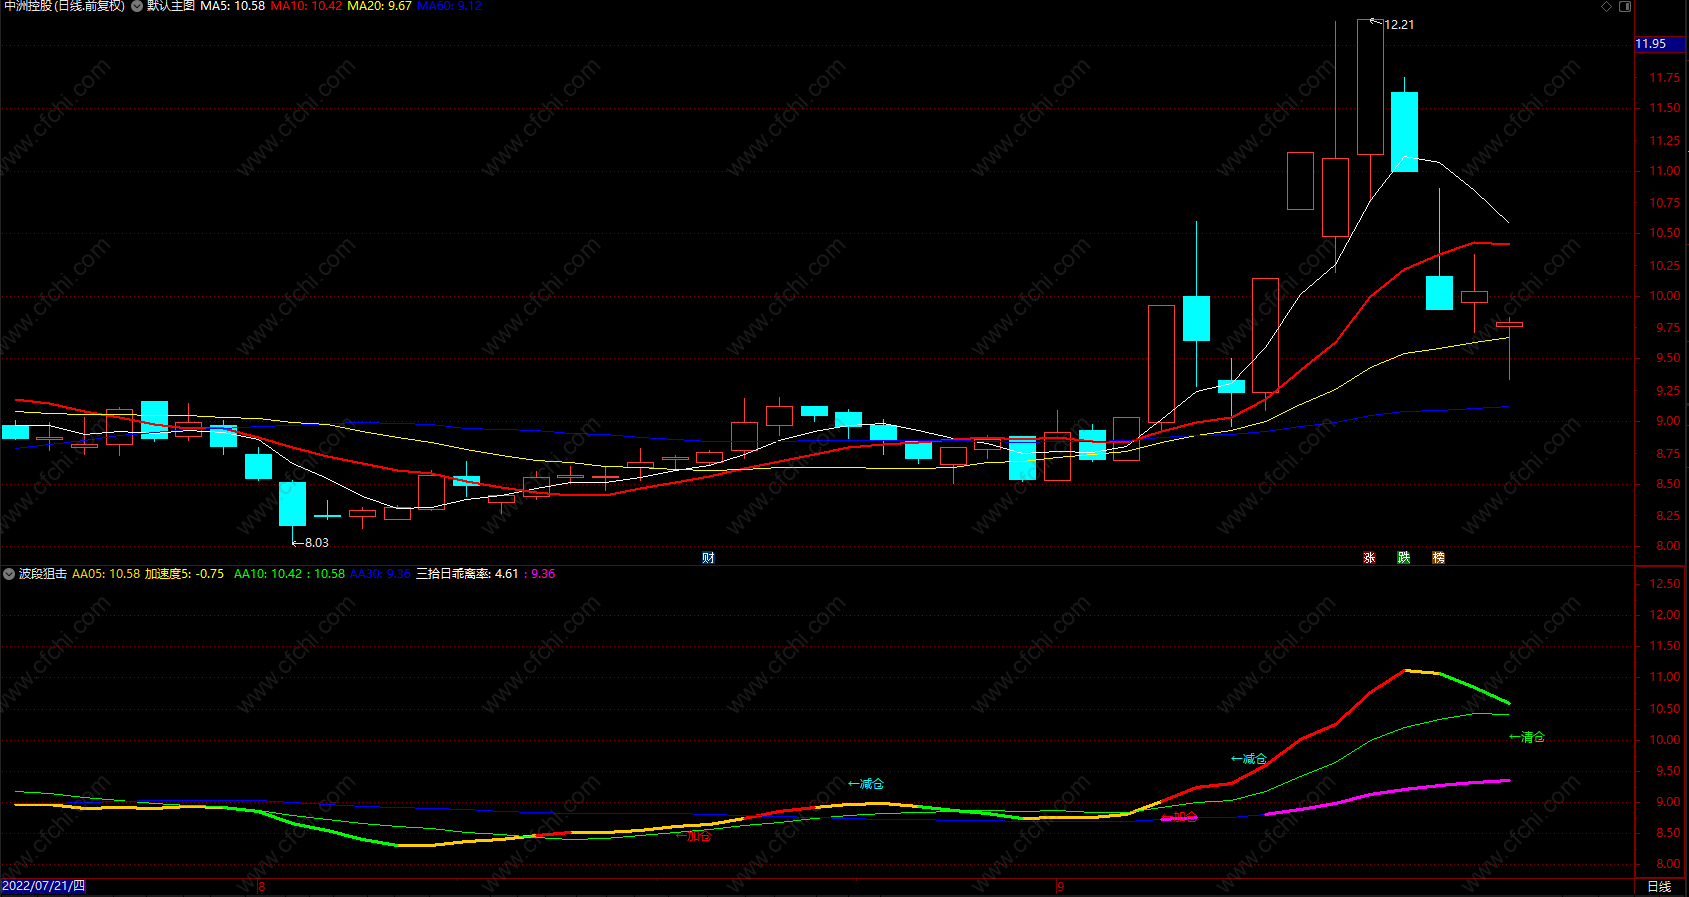Expand the main chart indicator dropdown arrow
Viewport: 1689px width, 897px height.
click(137, 6)
